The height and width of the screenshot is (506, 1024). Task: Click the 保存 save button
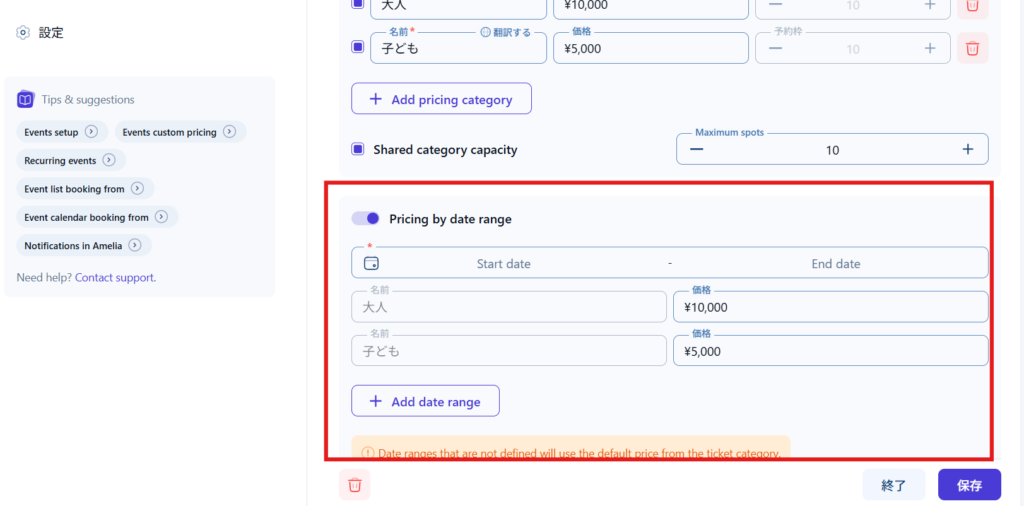tap(969, 485)
